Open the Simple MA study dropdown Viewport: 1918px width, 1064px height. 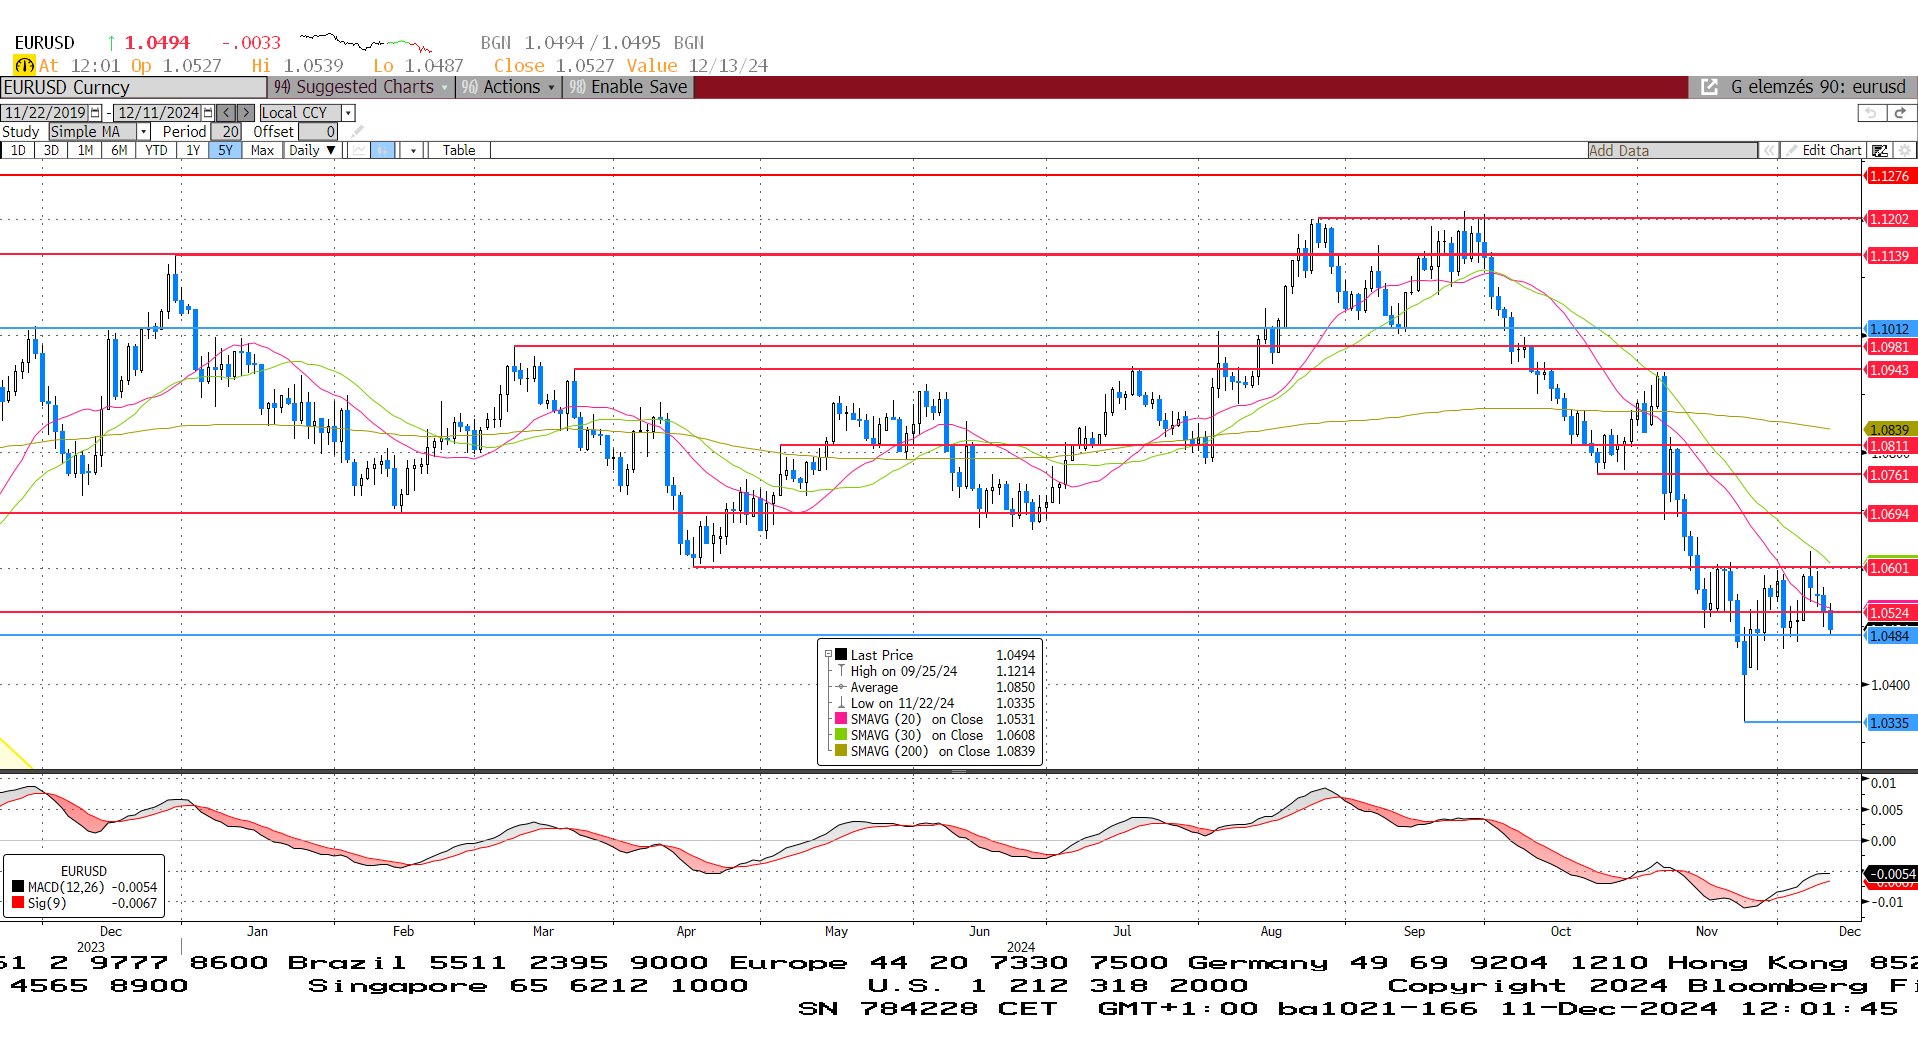[143, 131]
